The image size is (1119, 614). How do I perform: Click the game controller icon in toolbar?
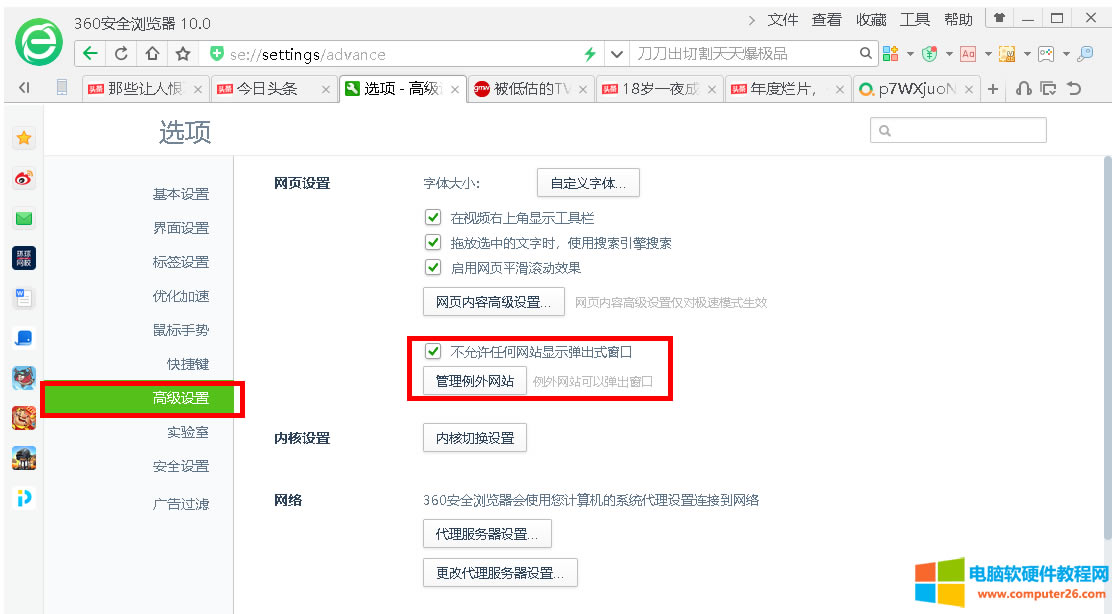coord(1046,53)
